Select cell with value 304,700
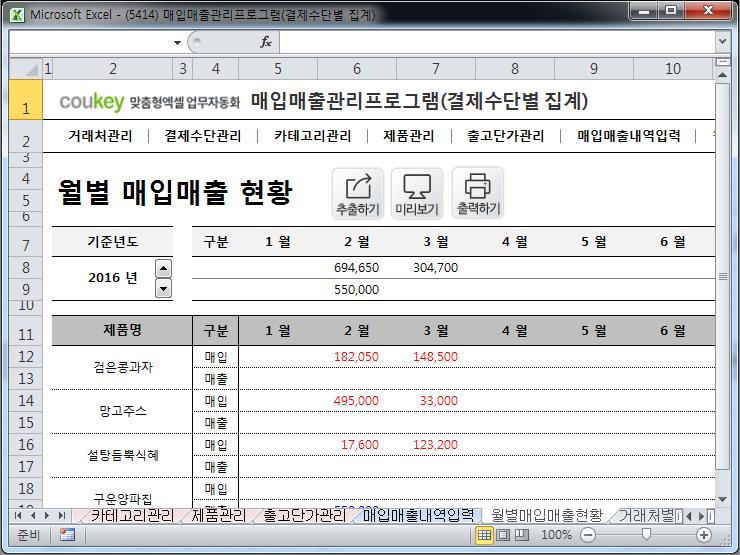This screenshot has height=555, width=740. [x=436, y=268]
